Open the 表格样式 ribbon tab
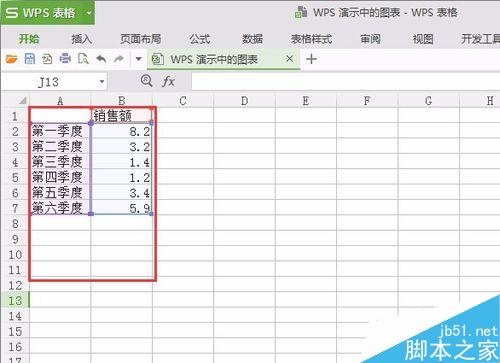 point(311,39)
